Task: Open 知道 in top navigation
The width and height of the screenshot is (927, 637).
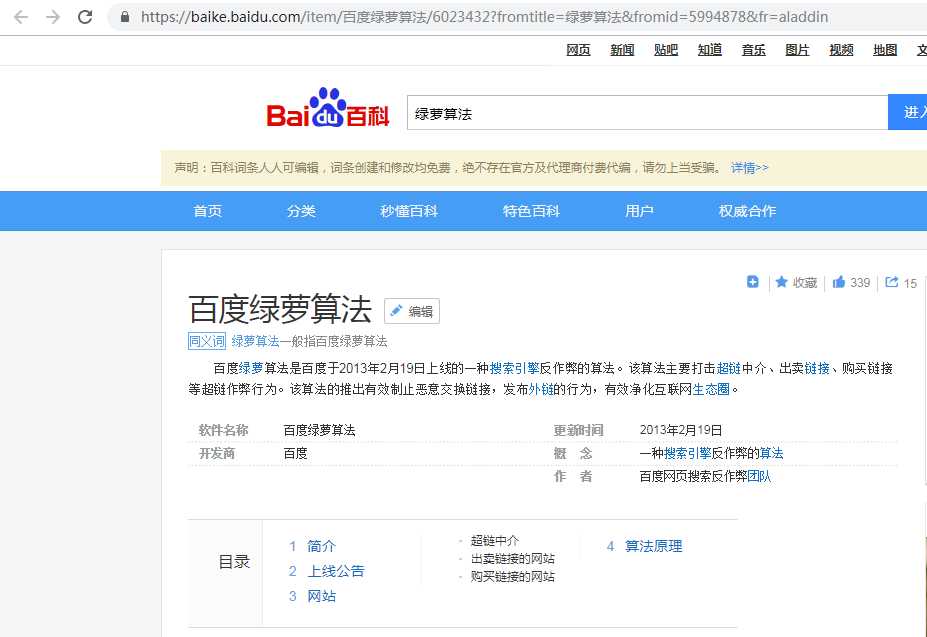Action: coord(709,50)
